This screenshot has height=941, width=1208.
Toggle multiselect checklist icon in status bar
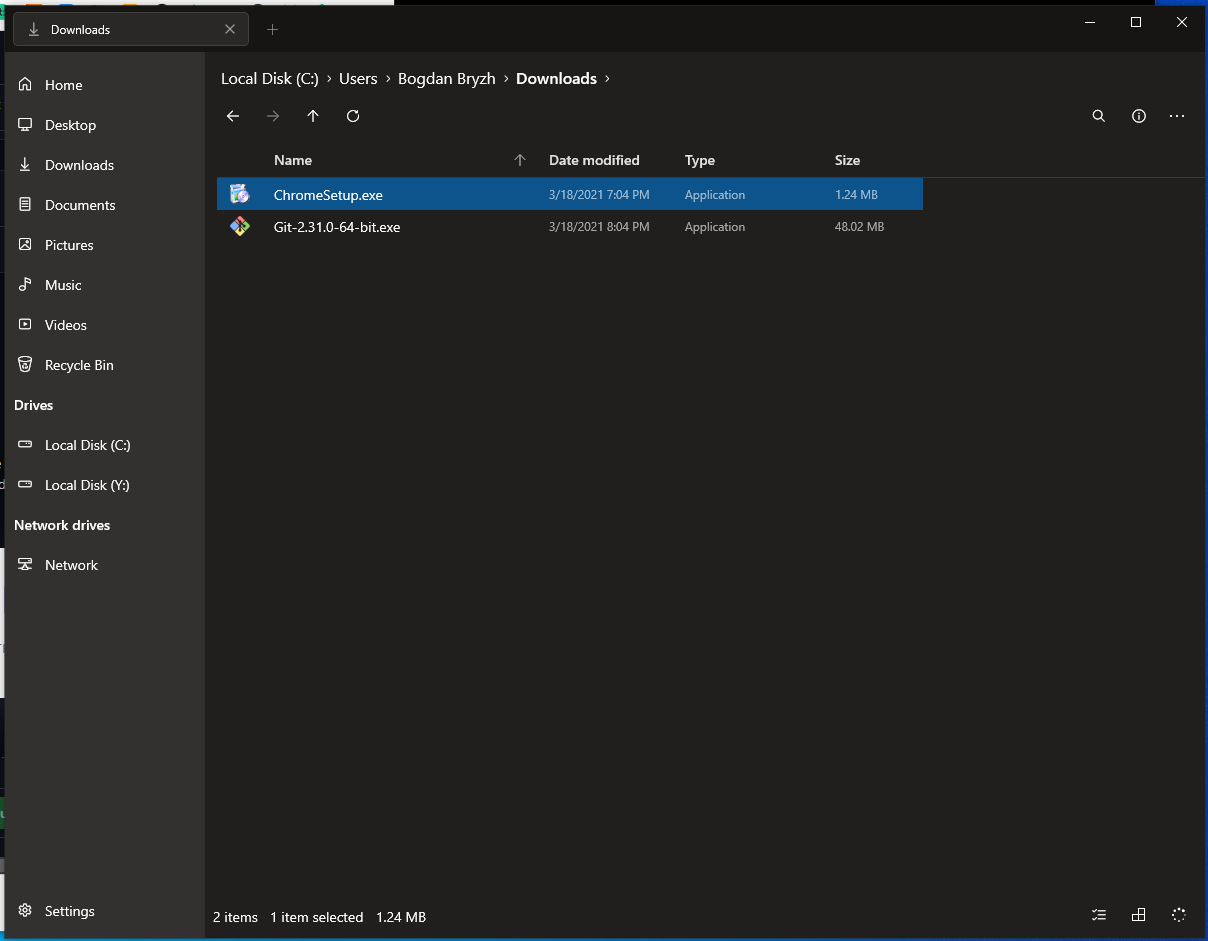click(x=1099, y=915)
